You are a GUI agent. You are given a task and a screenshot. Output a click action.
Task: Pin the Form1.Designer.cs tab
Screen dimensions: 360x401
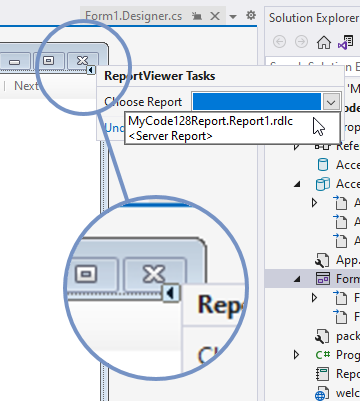coord(197,16)
